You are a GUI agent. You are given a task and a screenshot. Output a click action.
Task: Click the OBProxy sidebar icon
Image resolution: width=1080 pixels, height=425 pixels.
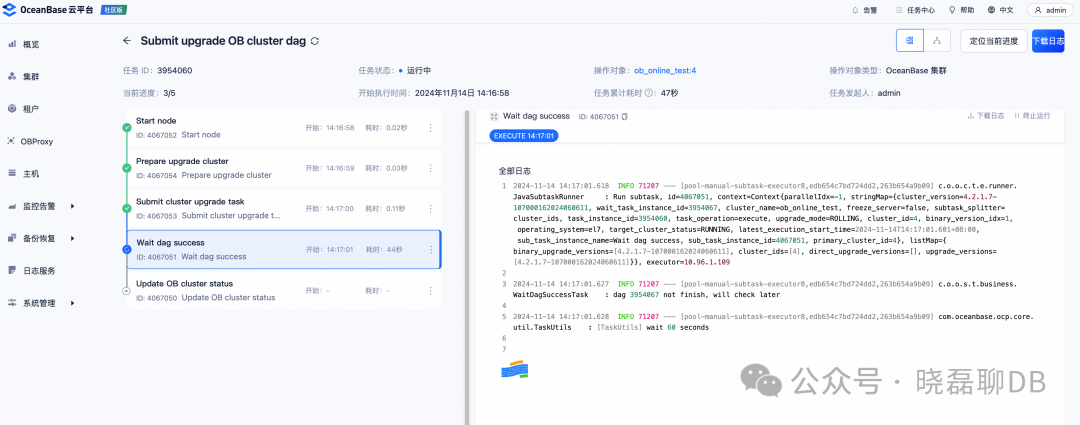12,141
